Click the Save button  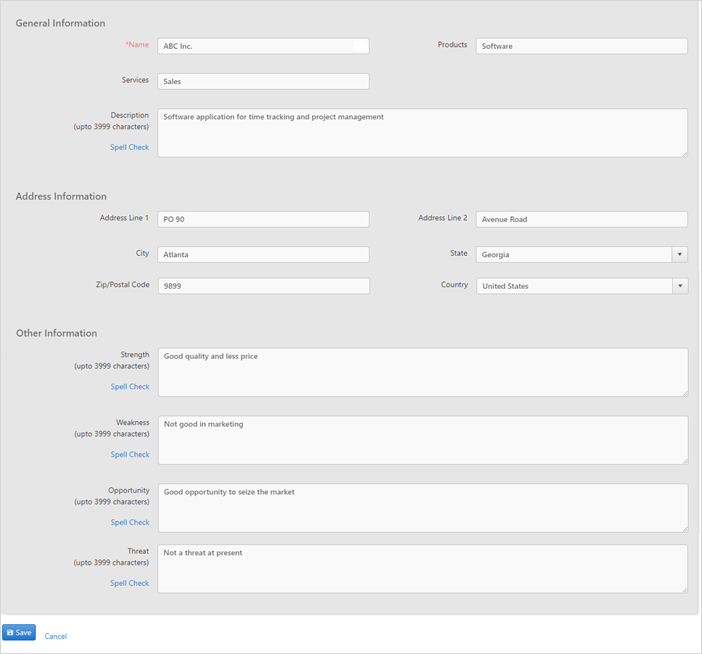pos(19,632)
